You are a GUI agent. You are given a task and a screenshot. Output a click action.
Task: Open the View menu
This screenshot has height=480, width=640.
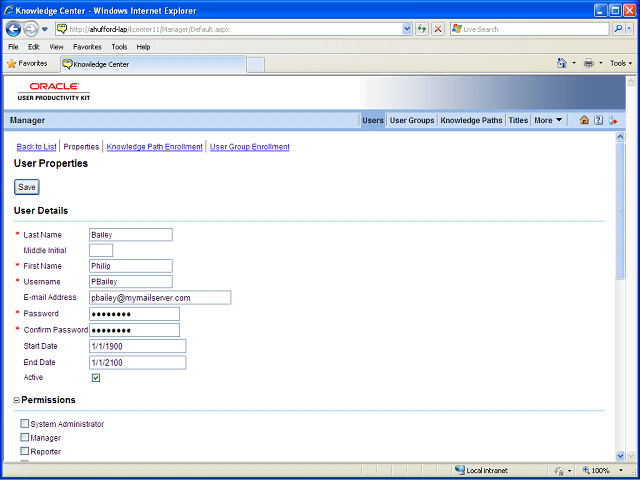tap(56, 47)
